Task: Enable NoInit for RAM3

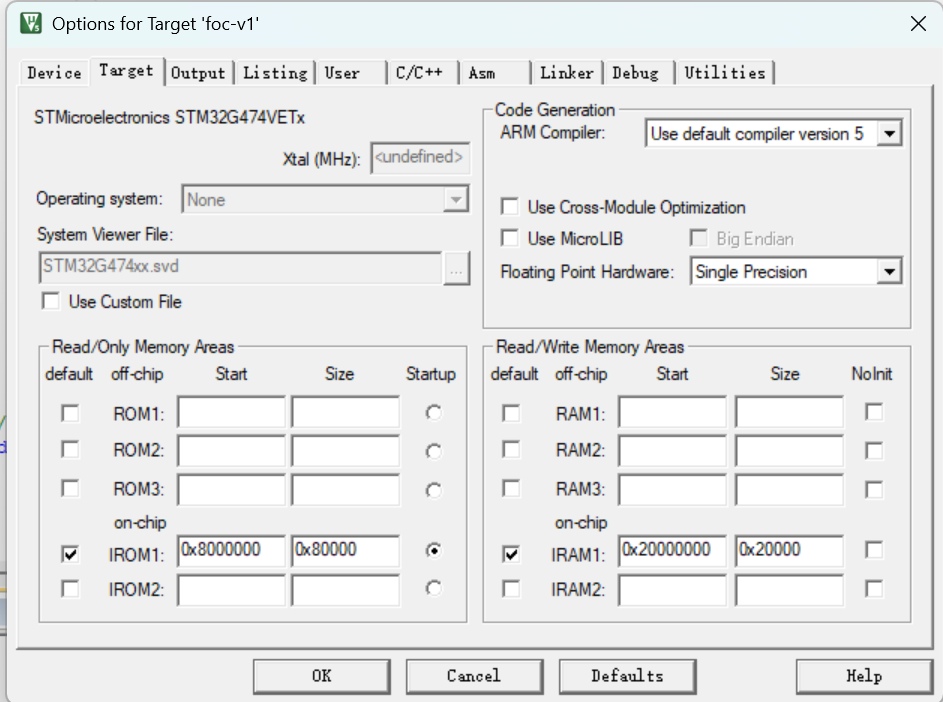Action: 874,490
